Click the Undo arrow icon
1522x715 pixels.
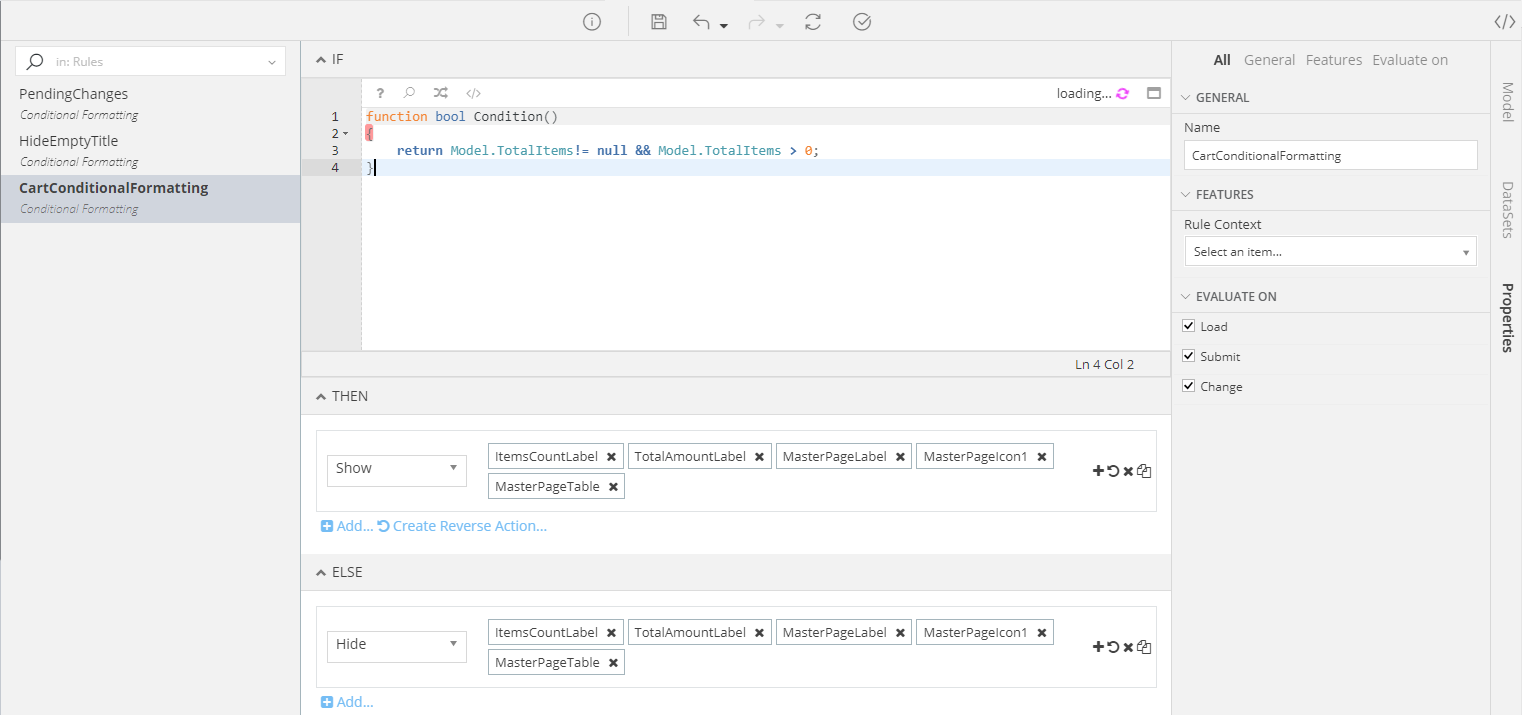[x=702, y=22]
